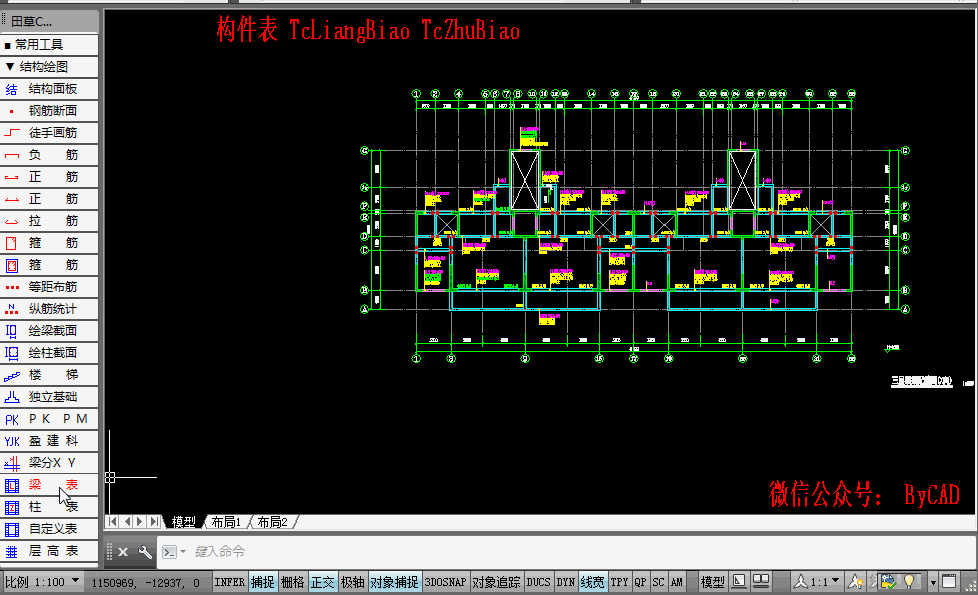
Task: Click the light bulb isolate objects icon
Action: pos(909,582)
